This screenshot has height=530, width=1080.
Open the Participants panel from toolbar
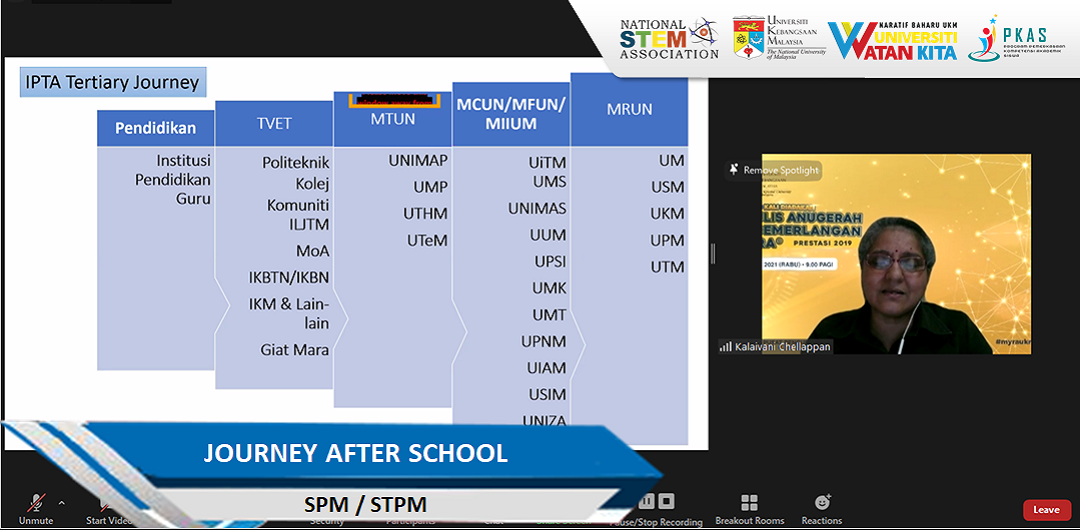410,519
